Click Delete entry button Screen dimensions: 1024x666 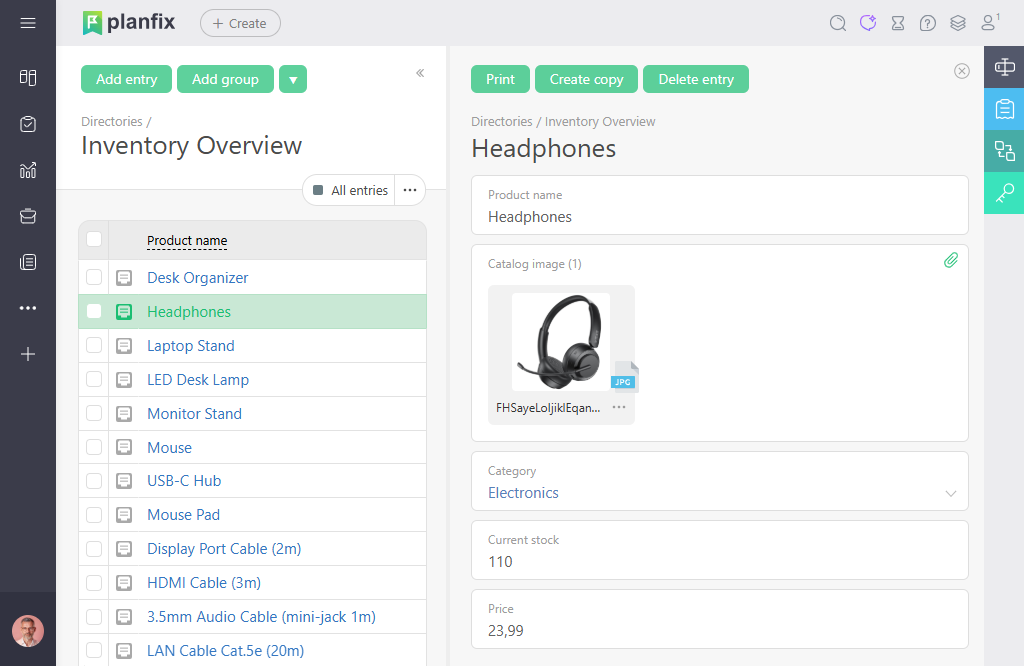696,80
